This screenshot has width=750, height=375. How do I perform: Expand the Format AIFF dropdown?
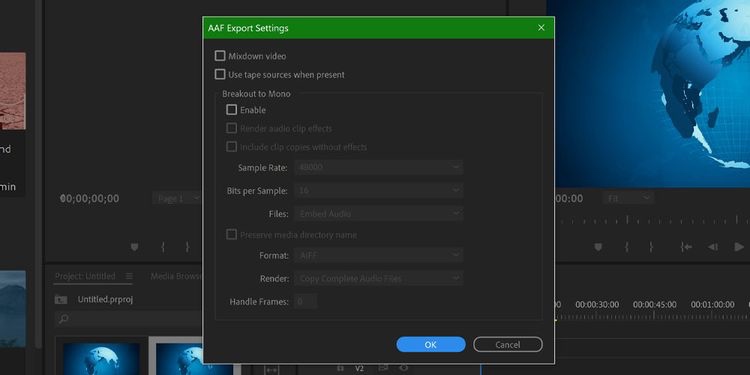(378, 255)
